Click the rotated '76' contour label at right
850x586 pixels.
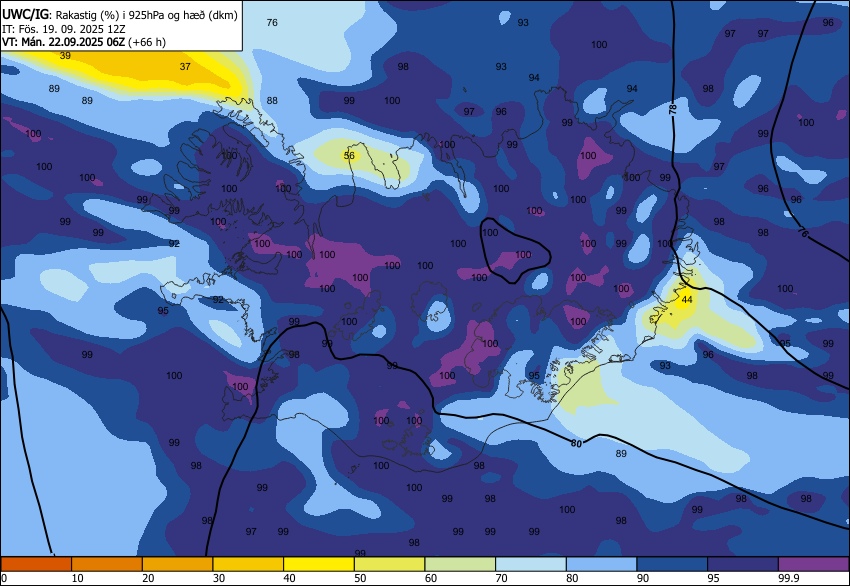803,233
